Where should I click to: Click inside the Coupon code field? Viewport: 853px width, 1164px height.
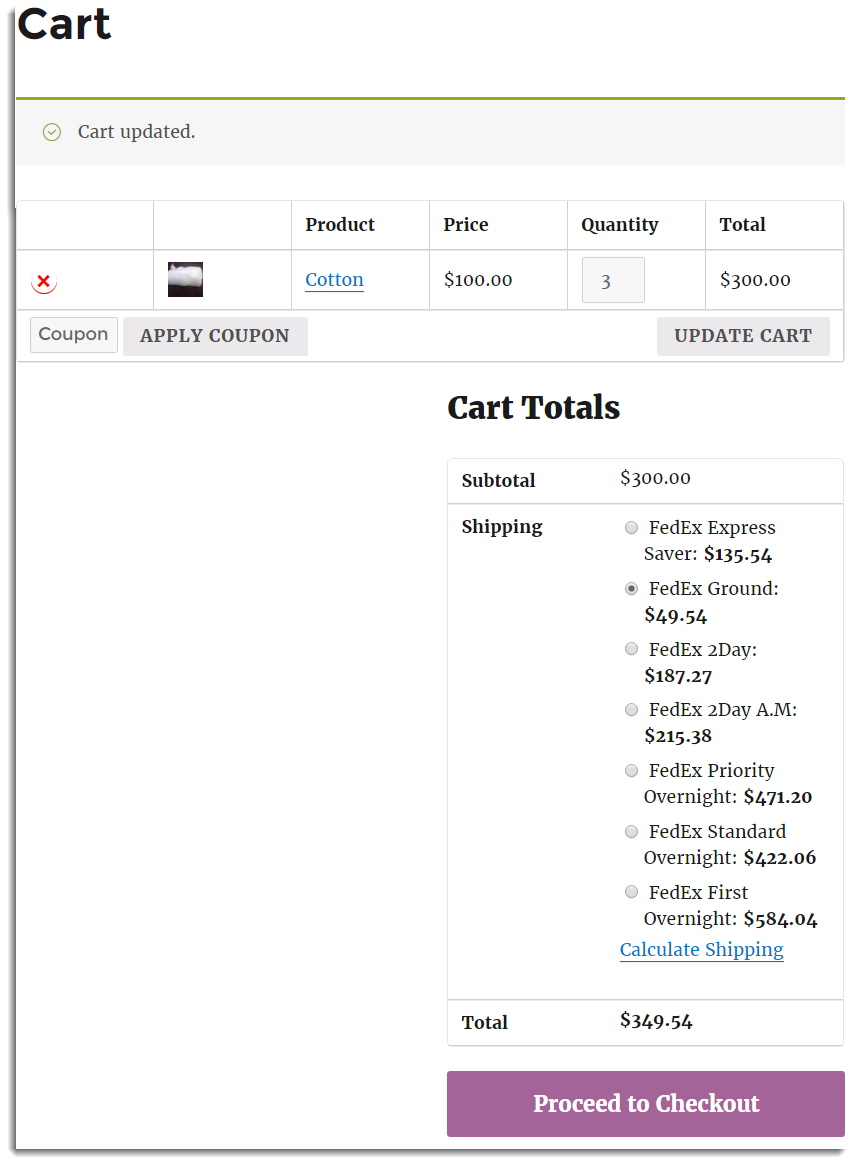[x=73, y=334]
